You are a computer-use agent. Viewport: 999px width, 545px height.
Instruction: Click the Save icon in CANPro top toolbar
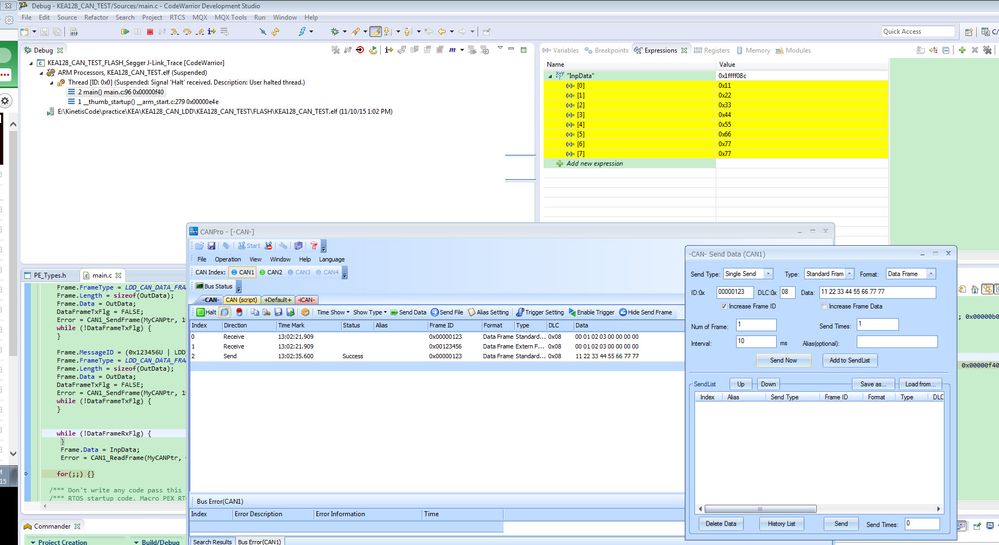coord(212,245)
